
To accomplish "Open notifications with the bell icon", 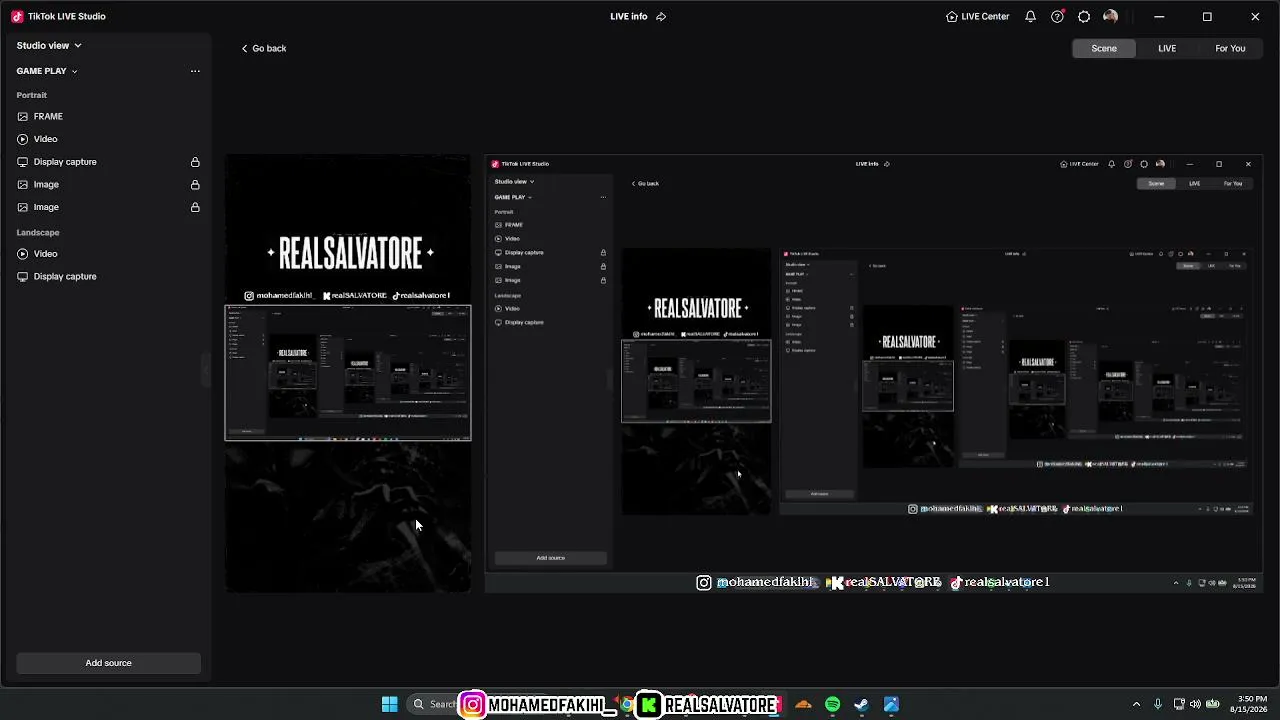I will 1030,16.
